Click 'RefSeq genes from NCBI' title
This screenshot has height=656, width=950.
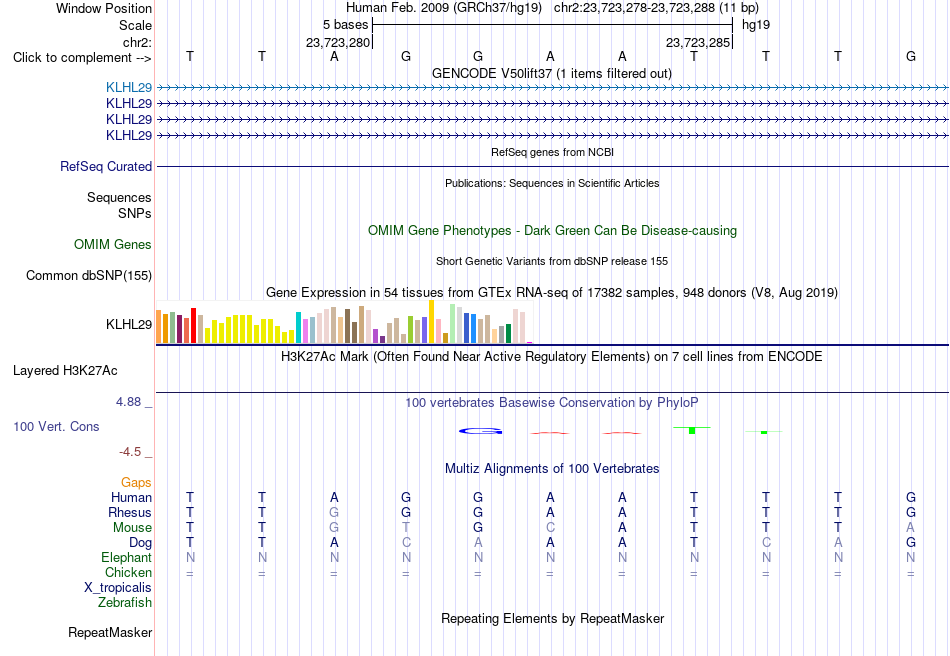(x=552, y=153)
